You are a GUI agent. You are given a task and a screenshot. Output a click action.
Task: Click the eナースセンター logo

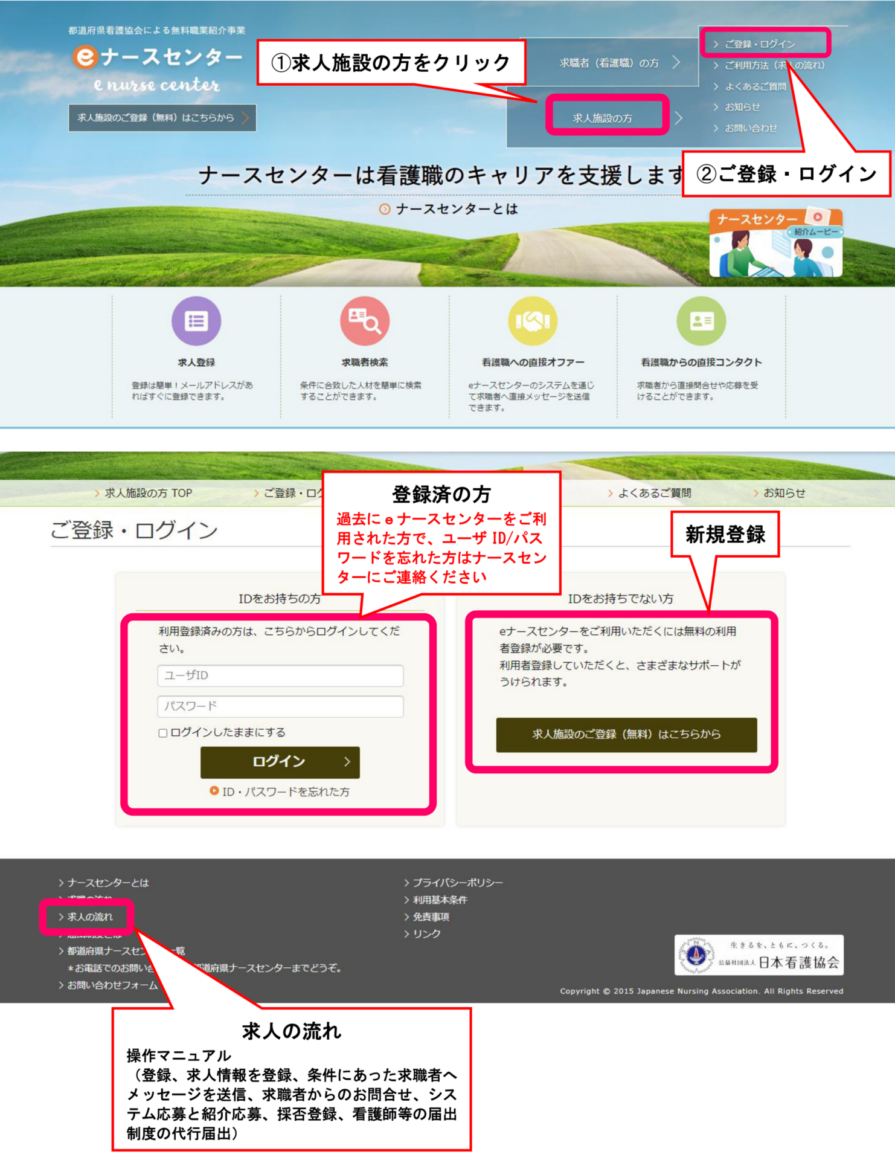tap(158, 68)
